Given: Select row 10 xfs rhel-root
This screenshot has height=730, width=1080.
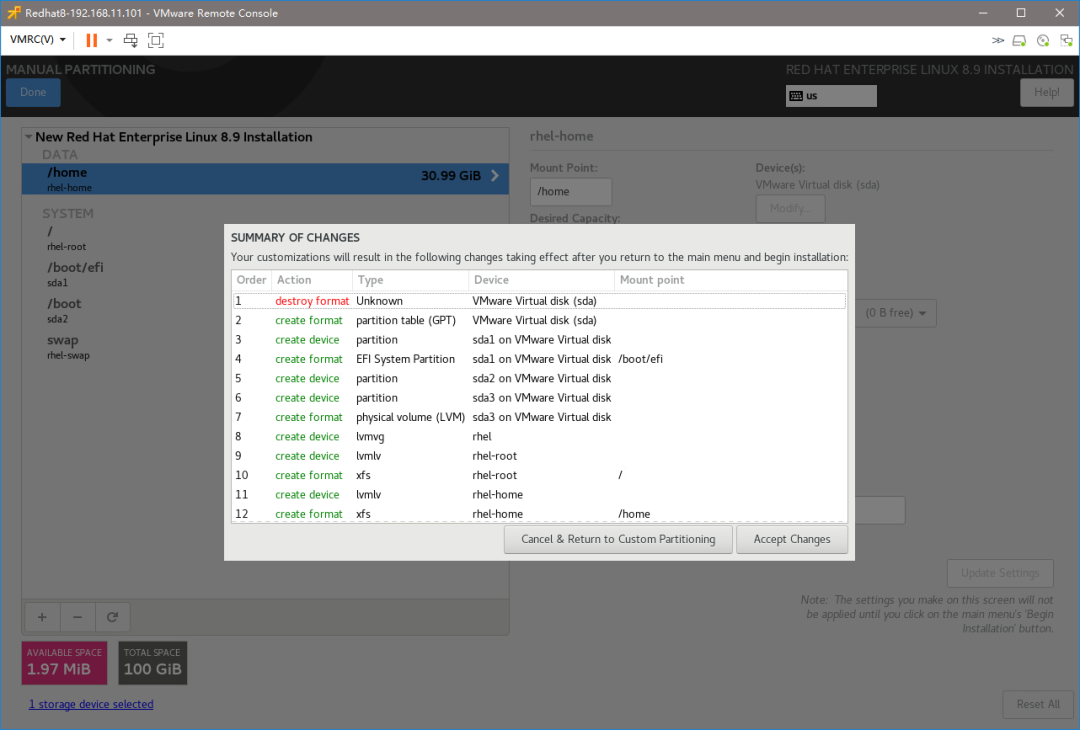Looking at the screenshot, I should pyautogui.click(x=539, y=474).
